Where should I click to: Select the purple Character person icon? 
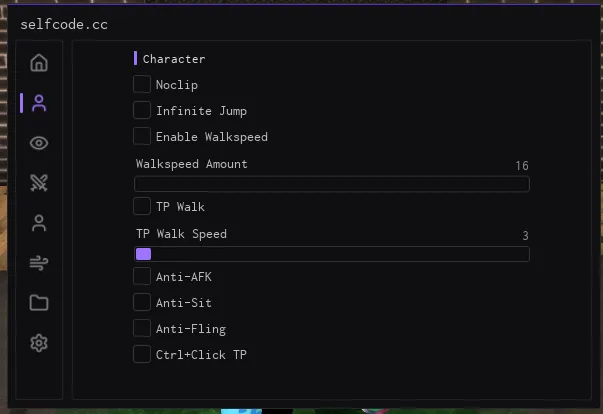pos(39,103)
